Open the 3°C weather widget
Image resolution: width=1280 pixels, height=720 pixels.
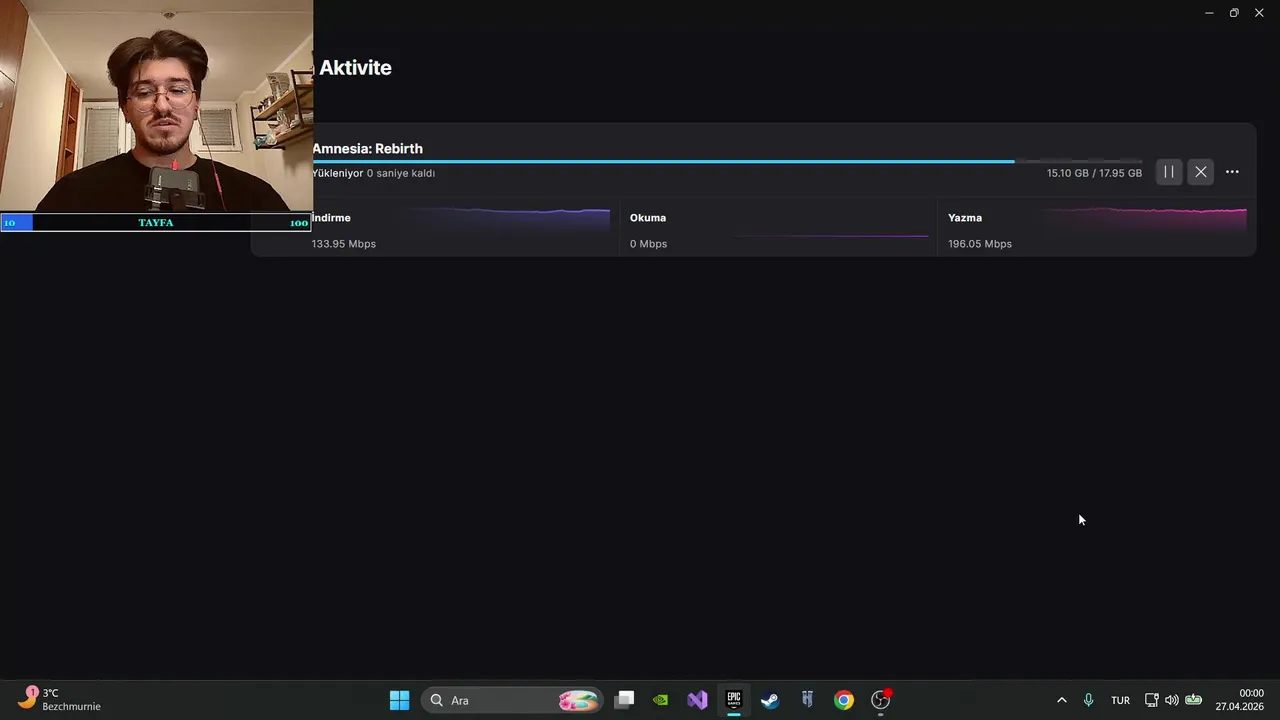(x=60, y=699)
